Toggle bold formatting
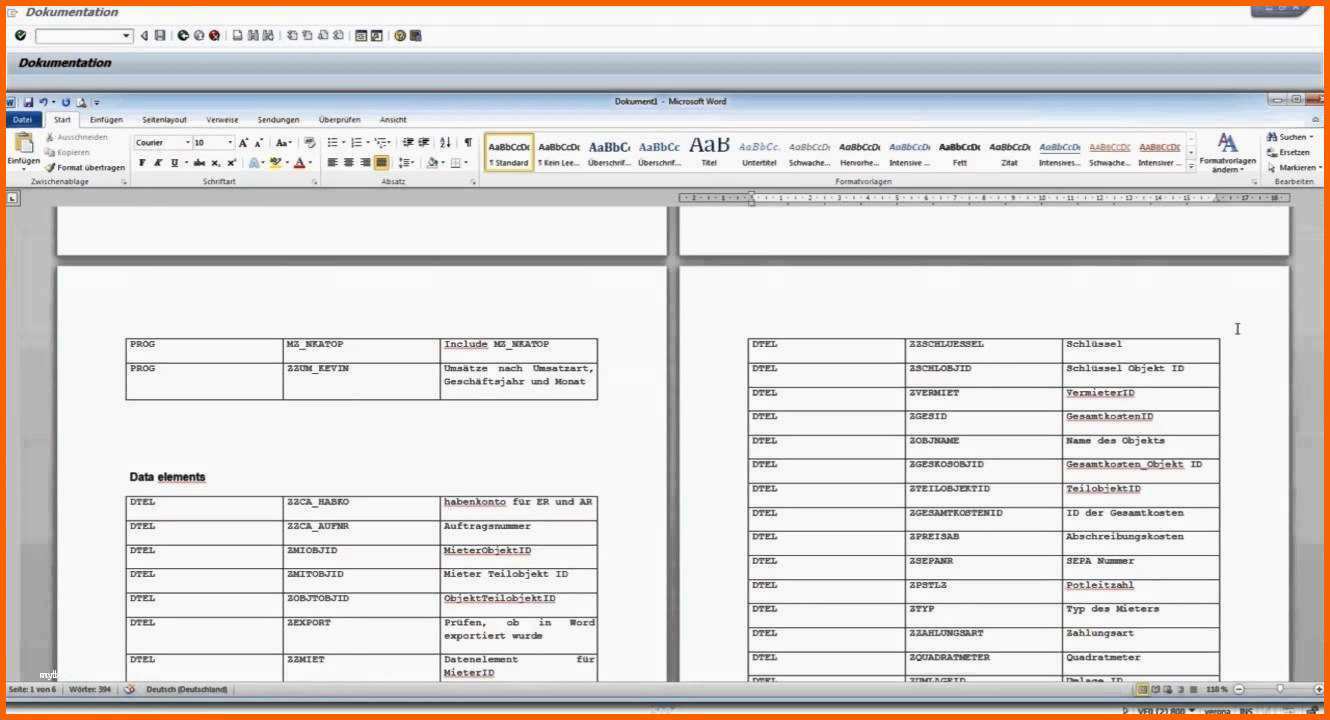 coord(142,163)
